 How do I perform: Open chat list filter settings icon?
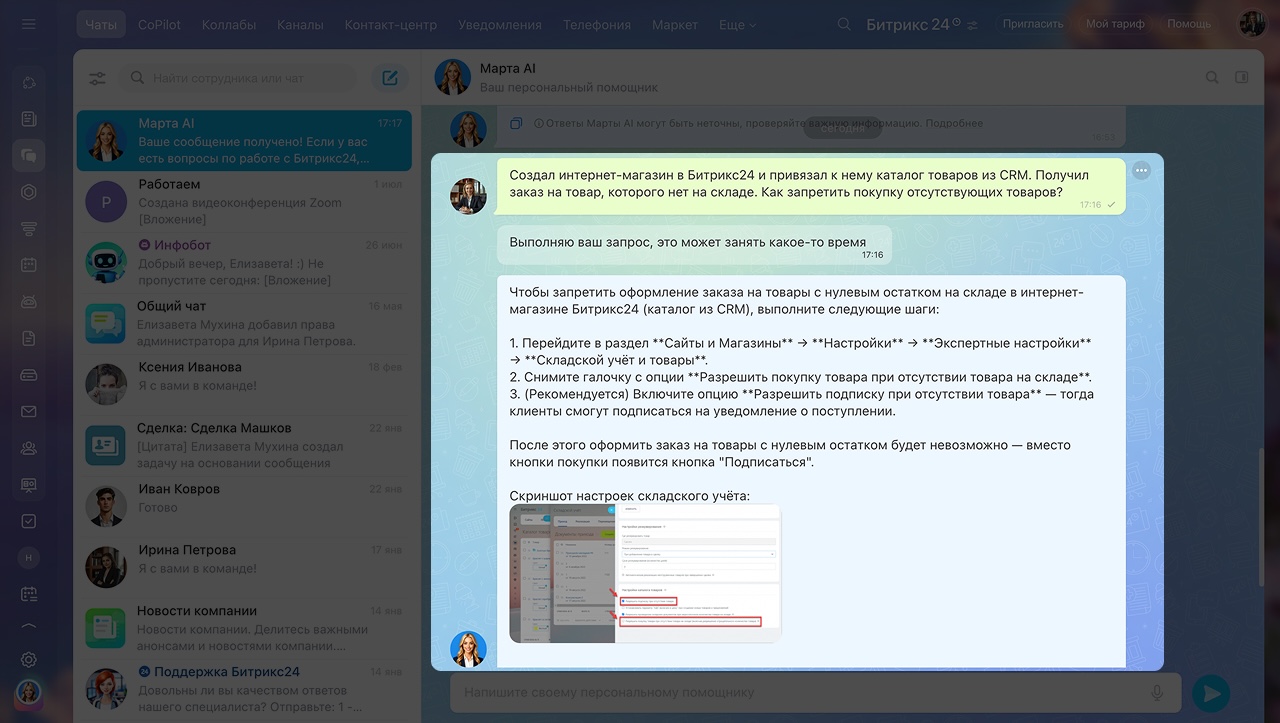click(x=97, y=78)
